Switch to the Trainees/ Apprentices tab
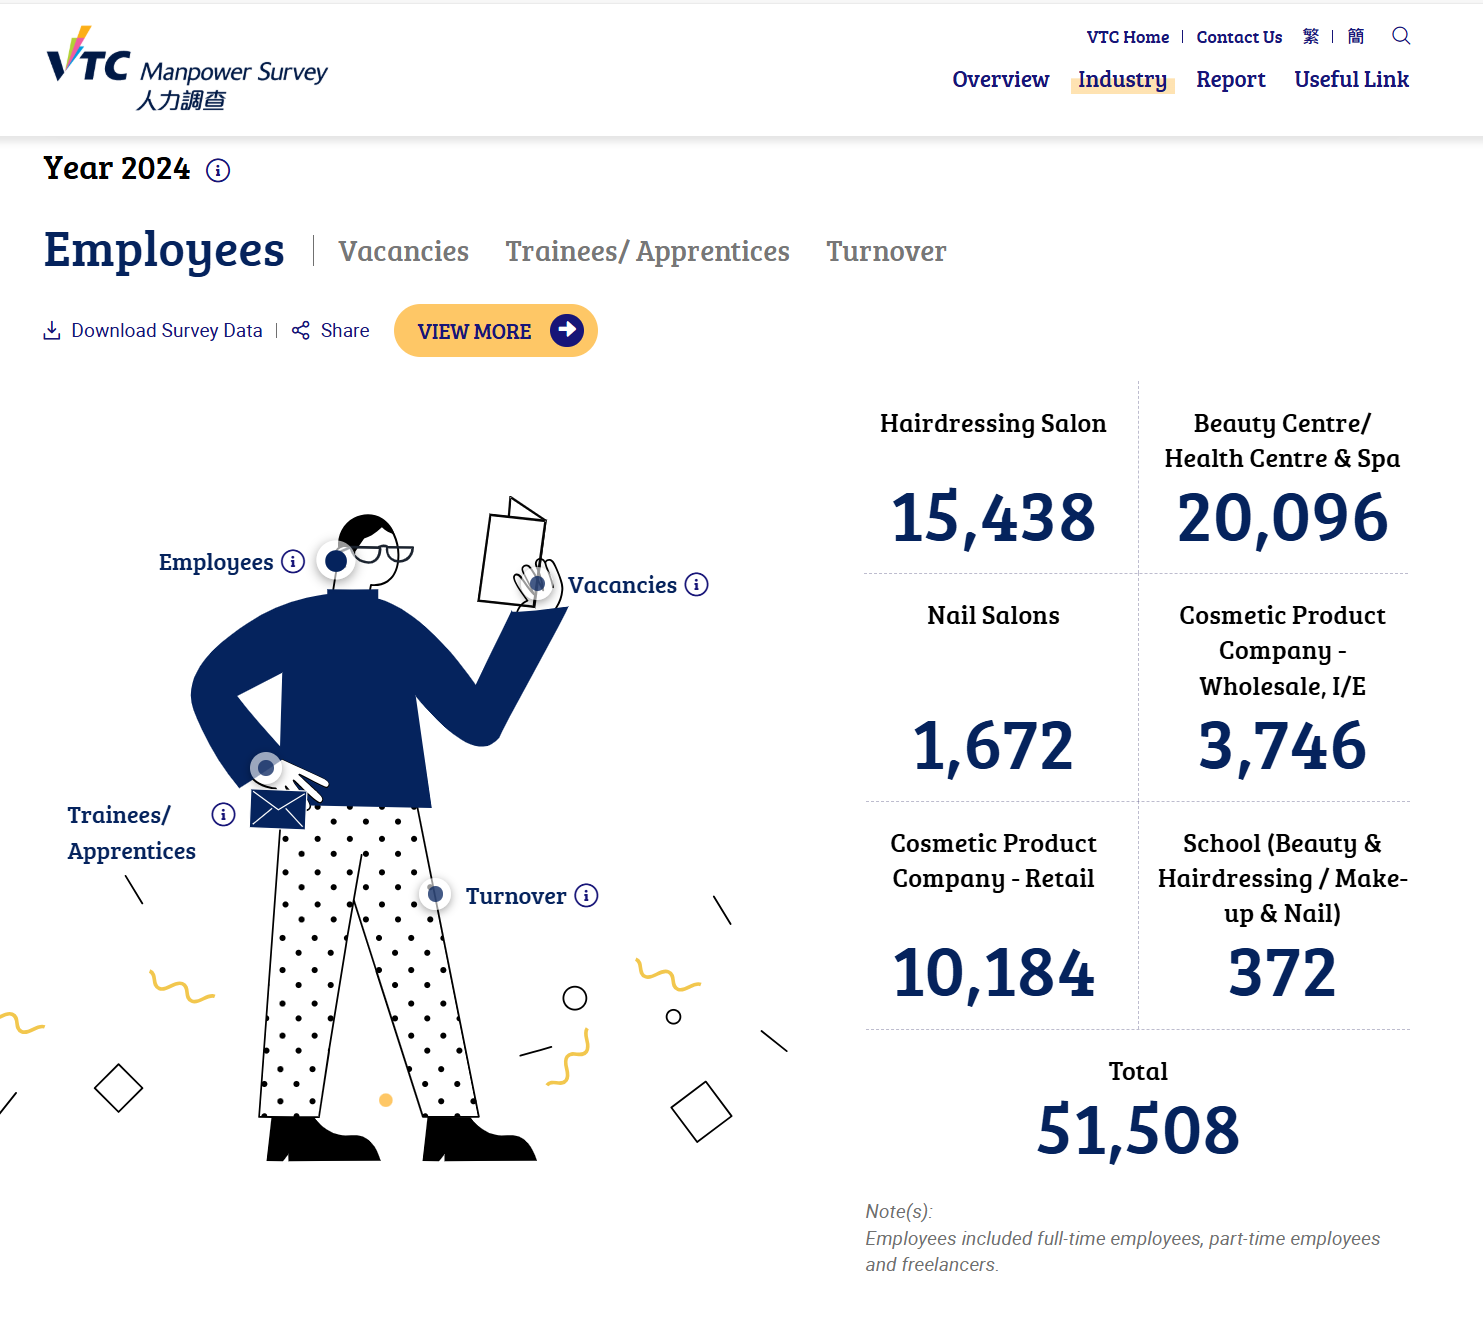The width and height of the screenshot is (1483, 1320). [647, 251]
